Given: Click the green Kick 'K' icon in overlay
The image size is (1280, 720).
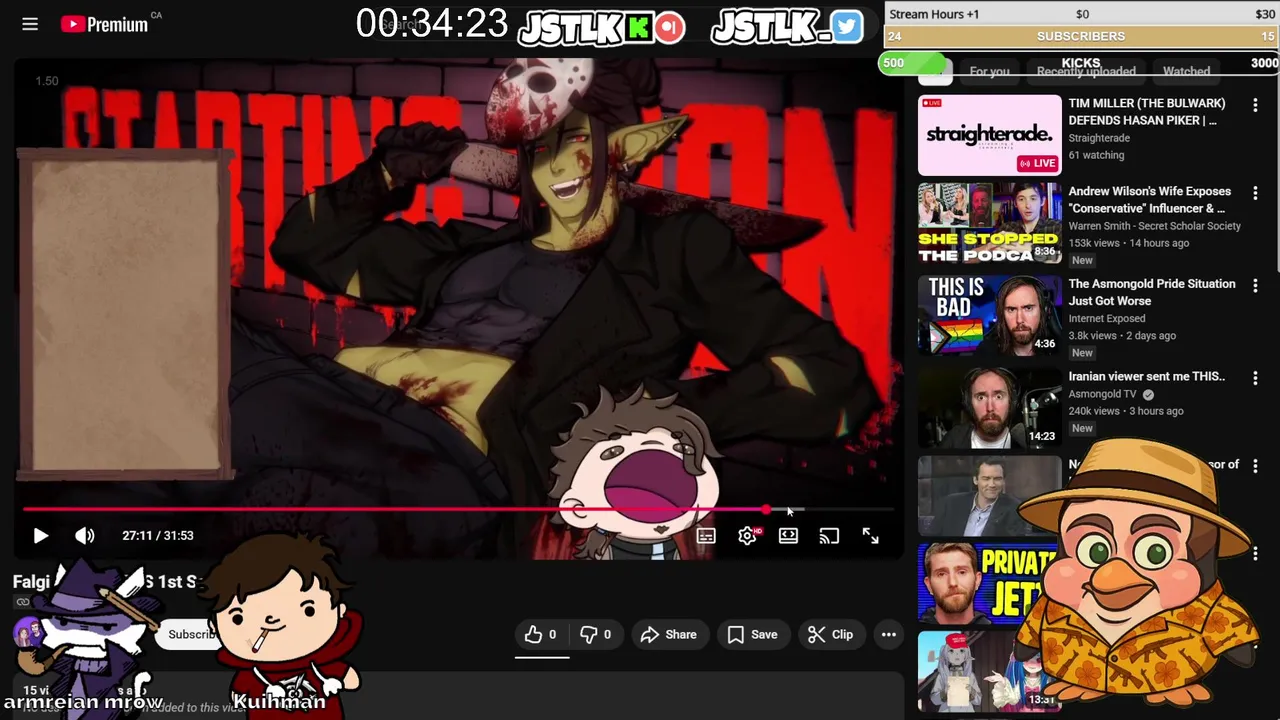Looking at the screenshot, I should 638,28.
